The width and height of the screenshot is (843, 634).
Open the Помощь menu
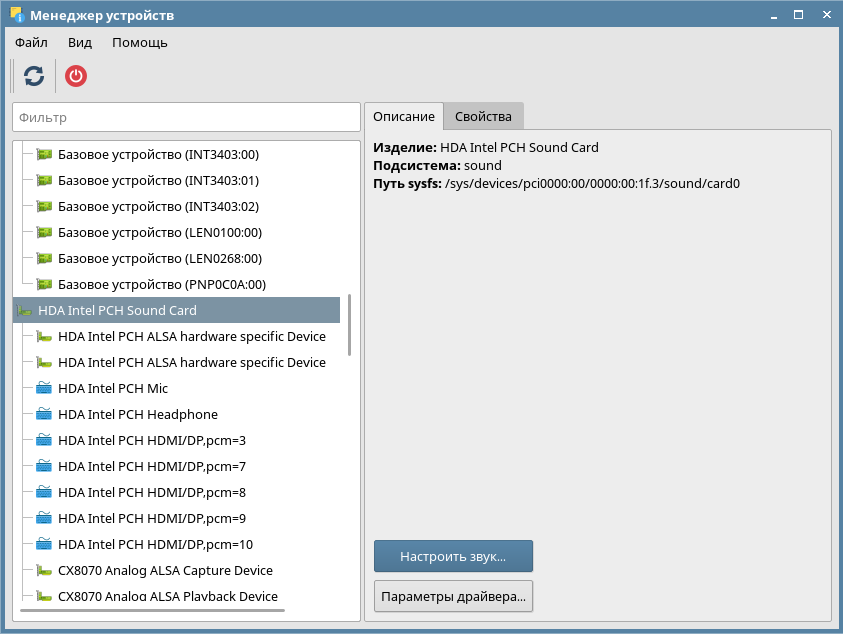[x=140, y=43]
